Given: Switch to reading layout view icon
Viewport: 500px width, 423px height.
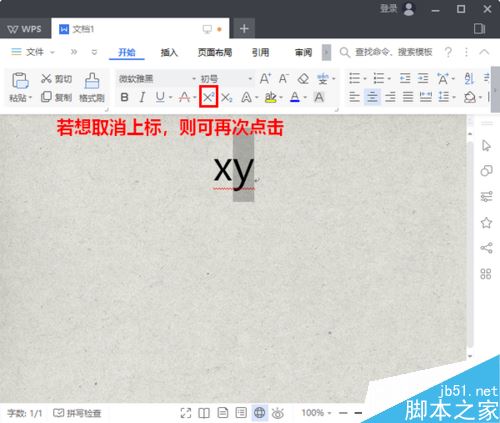Looking at the screenshot, I should (204, 413).
